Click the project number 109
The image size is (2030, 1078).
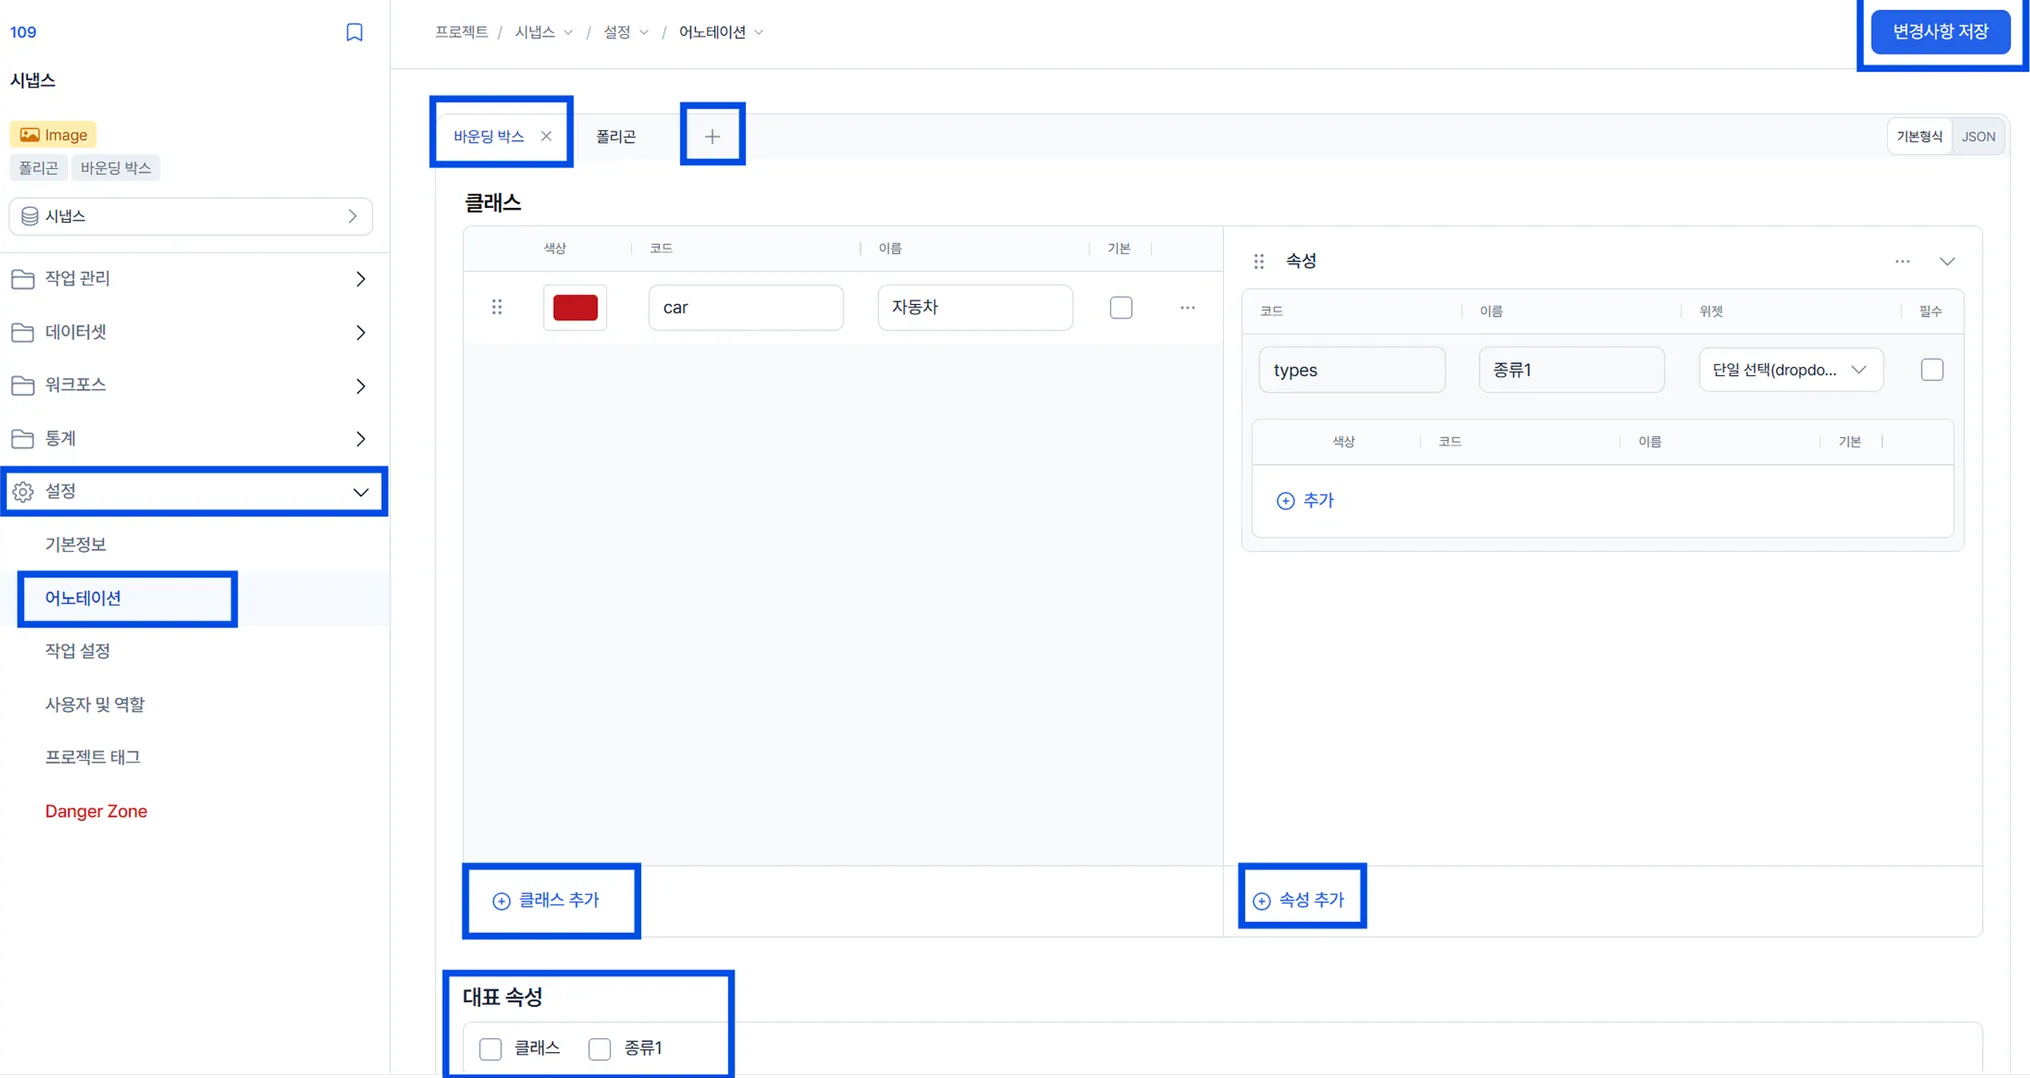click(23, 32)
